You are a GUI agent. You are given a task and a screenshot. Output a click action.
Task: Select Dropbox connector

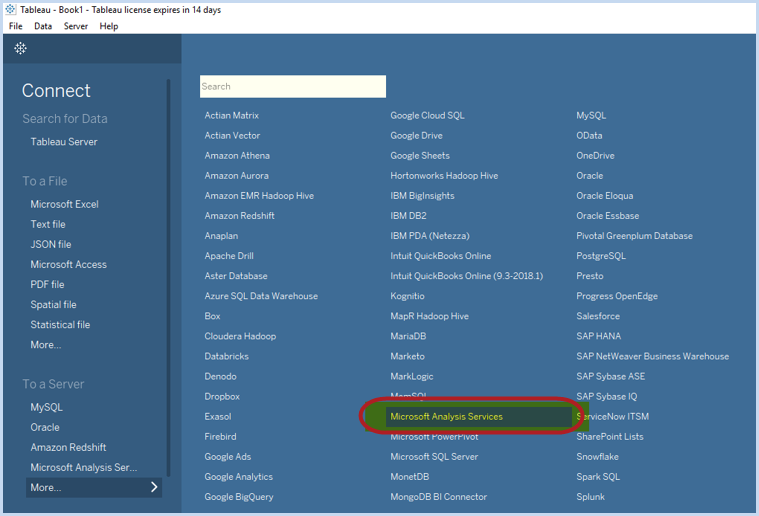coord(222,396)
